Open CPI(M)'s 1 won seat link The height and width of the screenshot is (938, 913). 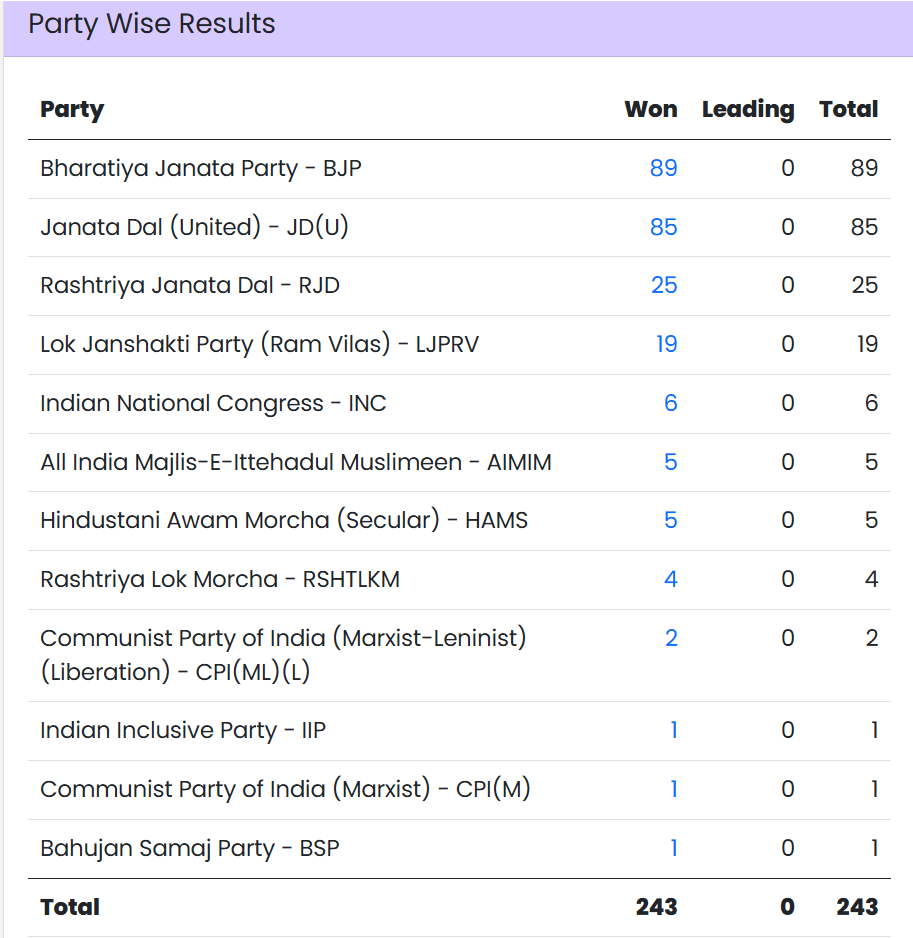pos(673,790)
